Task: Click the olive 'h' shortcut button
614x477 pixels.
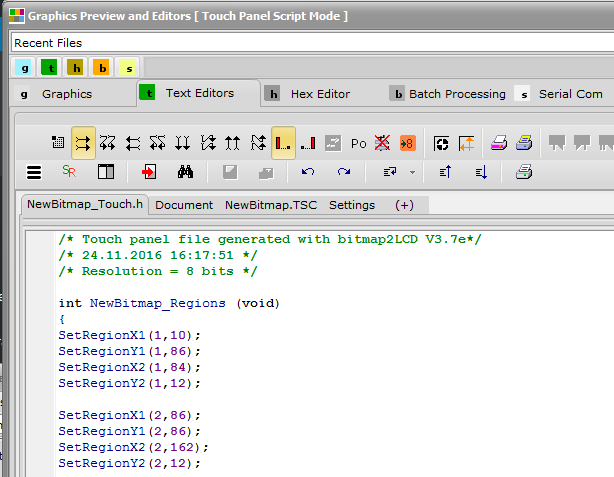Action: 77,68
